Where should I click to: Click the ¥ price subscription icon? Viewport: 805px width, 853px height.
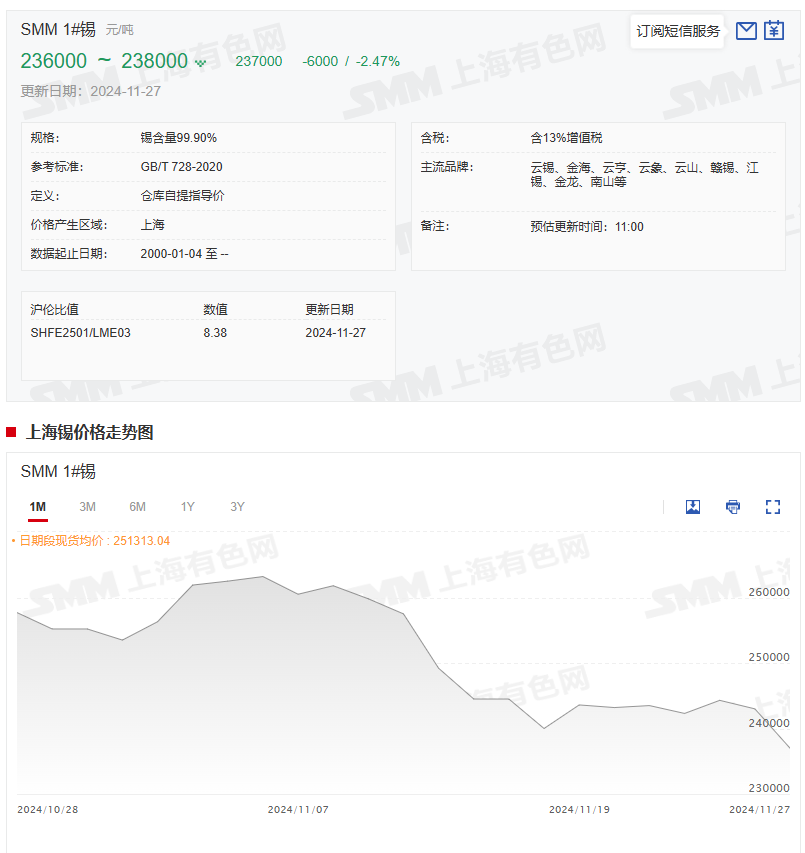pyautogui.click(x=774, y=31)
